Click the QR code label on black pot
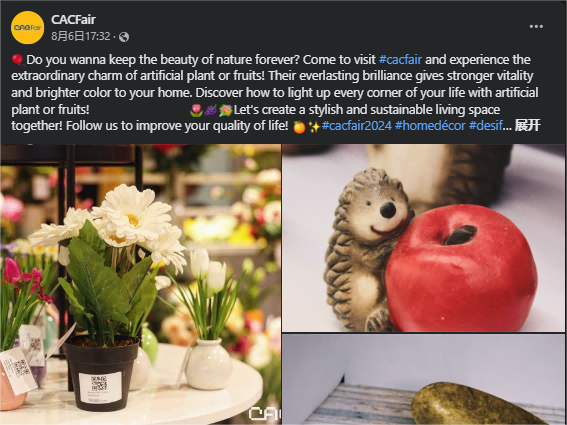Screen dimensions: 567x425 click(100, 388)
